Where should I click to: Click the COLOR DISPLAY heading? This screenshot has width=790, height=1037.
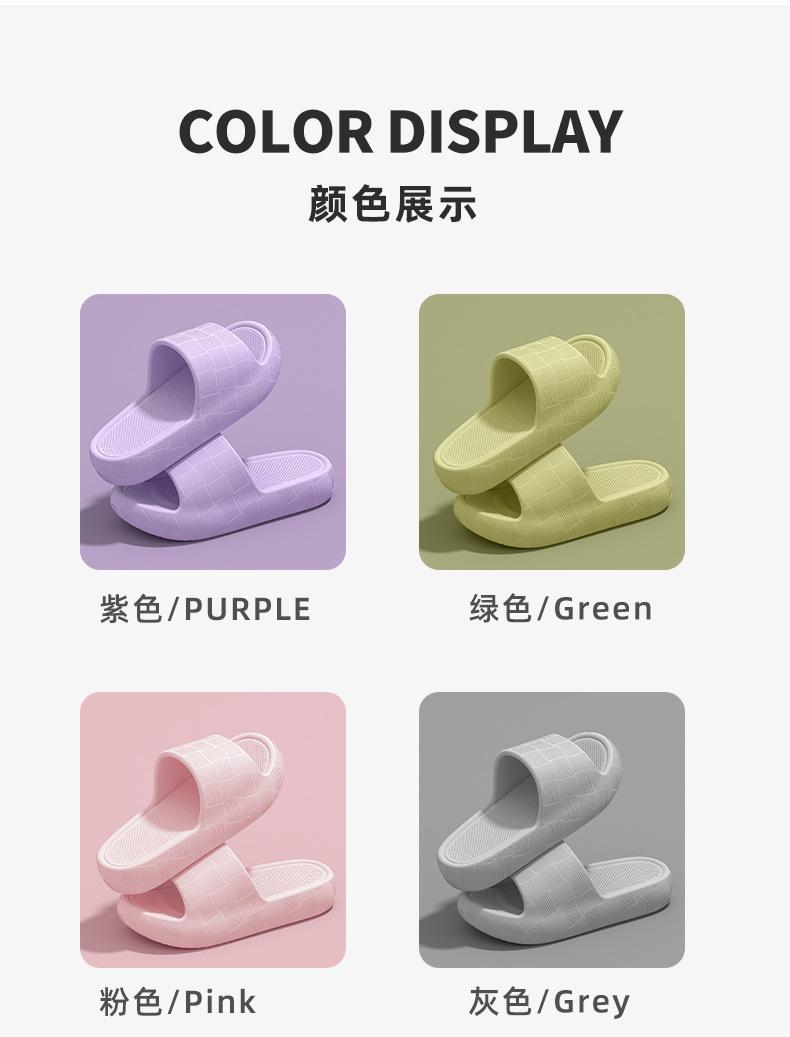tap(400, 131)
